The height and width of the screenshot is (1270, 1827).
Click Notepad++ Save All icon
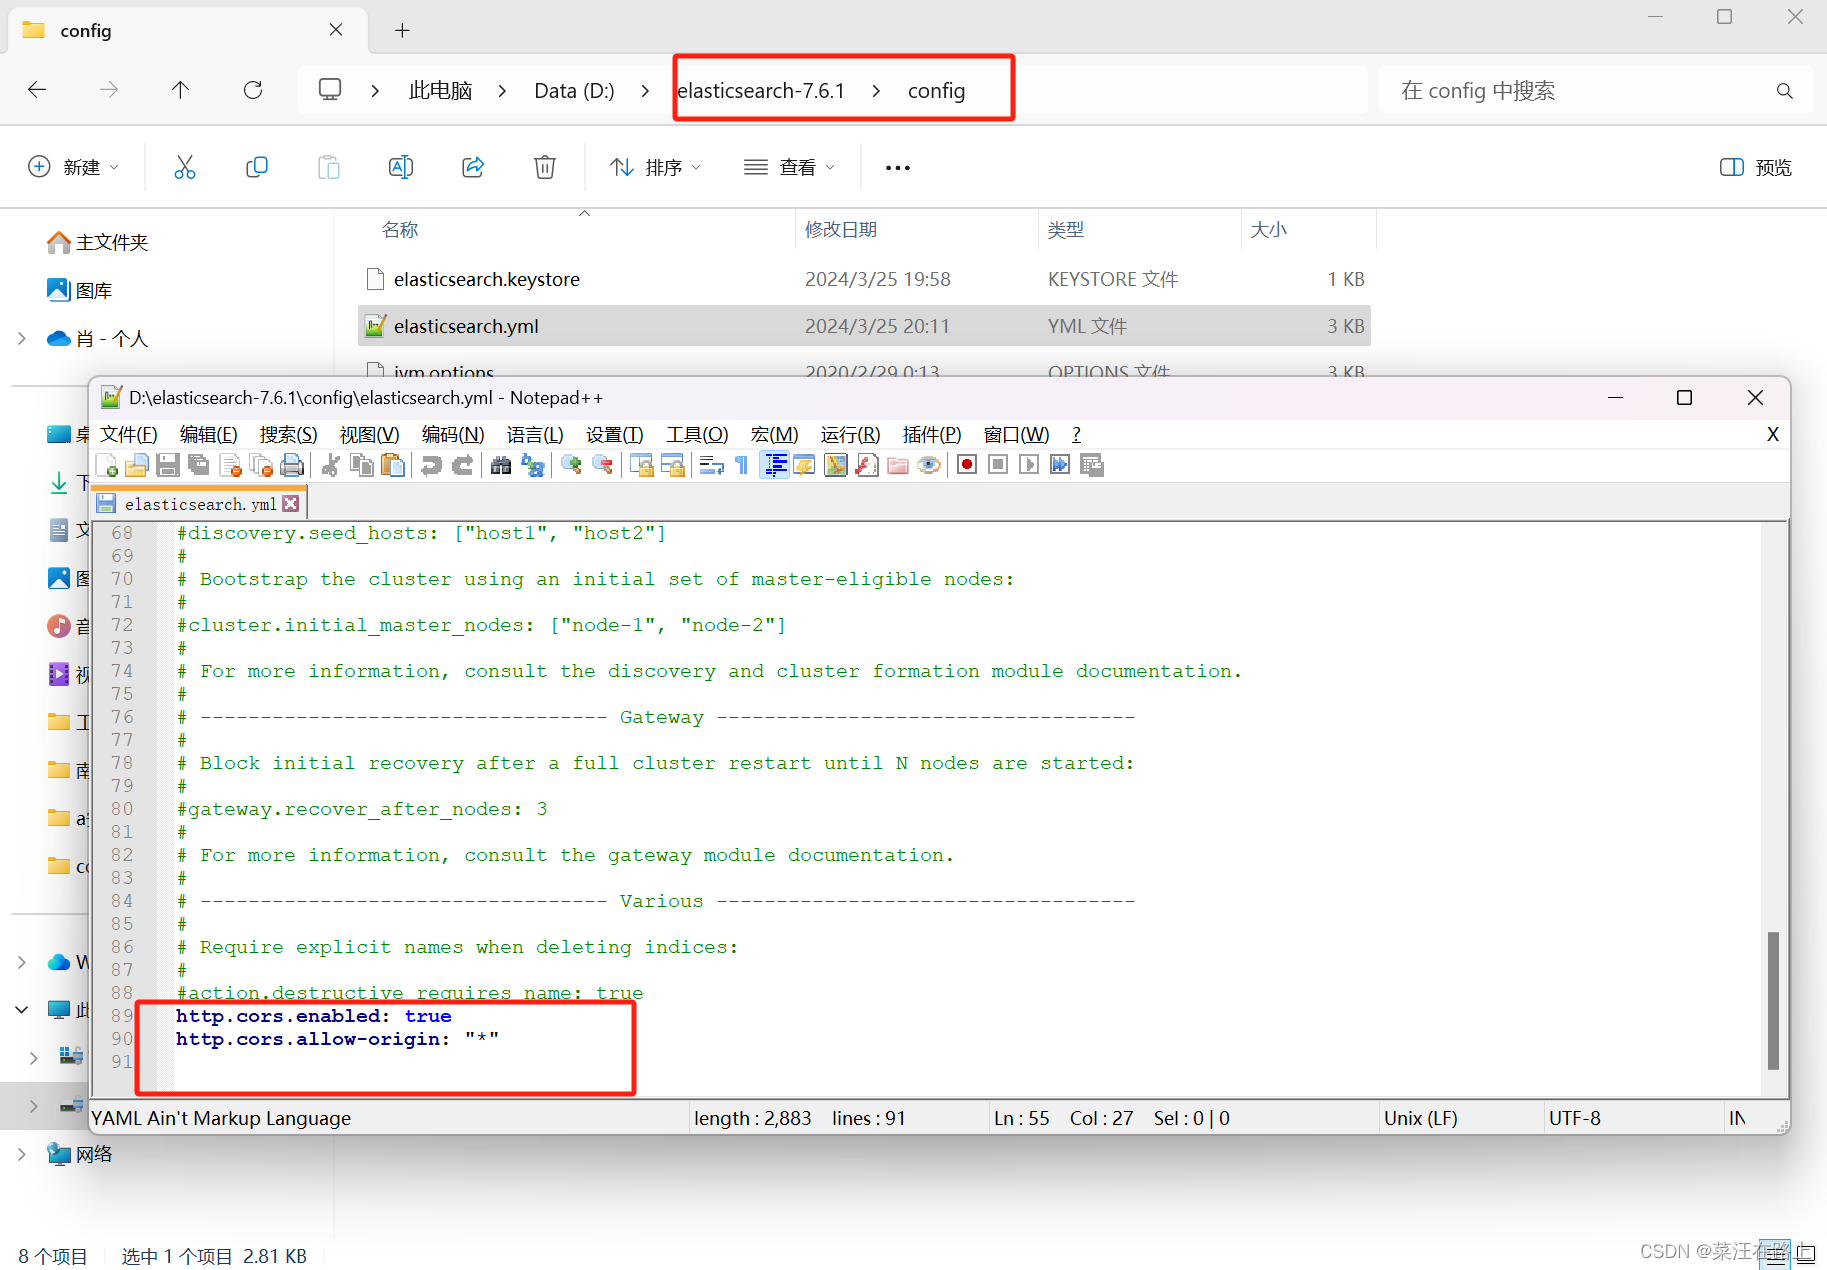click(199, 465)
